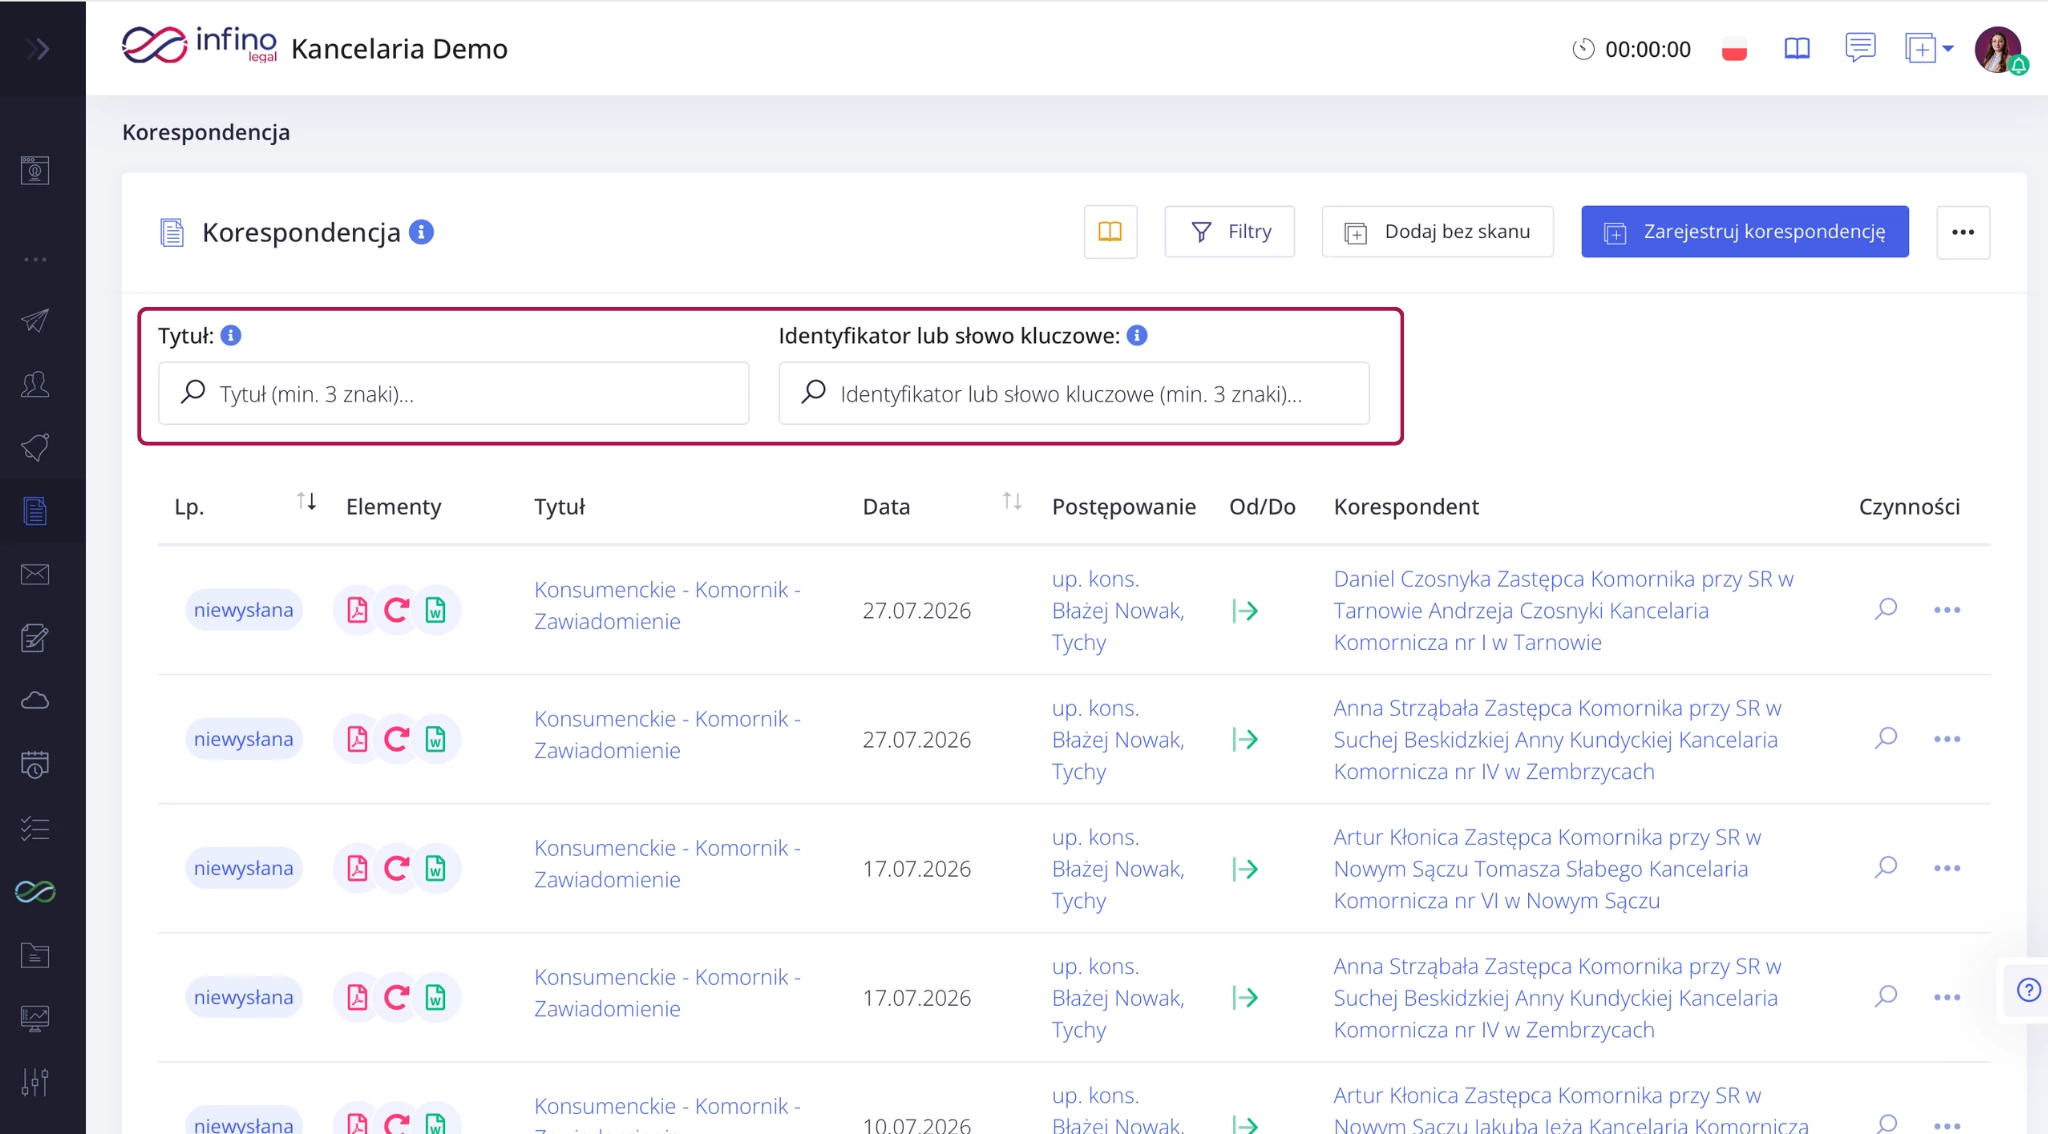Screen dimensions: 2048x1134
Task: Click the infino legal logo
Action: pyautogui.click(x=199, y=45)
